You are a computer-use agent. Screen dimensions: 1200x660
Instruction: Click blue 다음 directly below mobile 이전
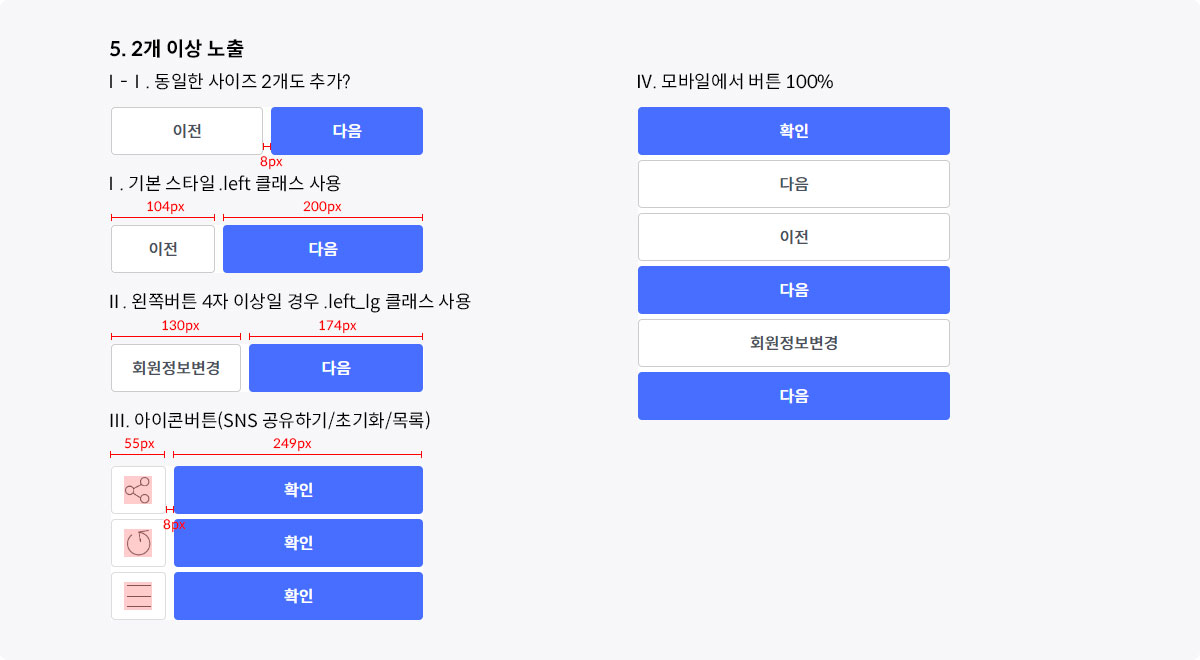[794, 290]
